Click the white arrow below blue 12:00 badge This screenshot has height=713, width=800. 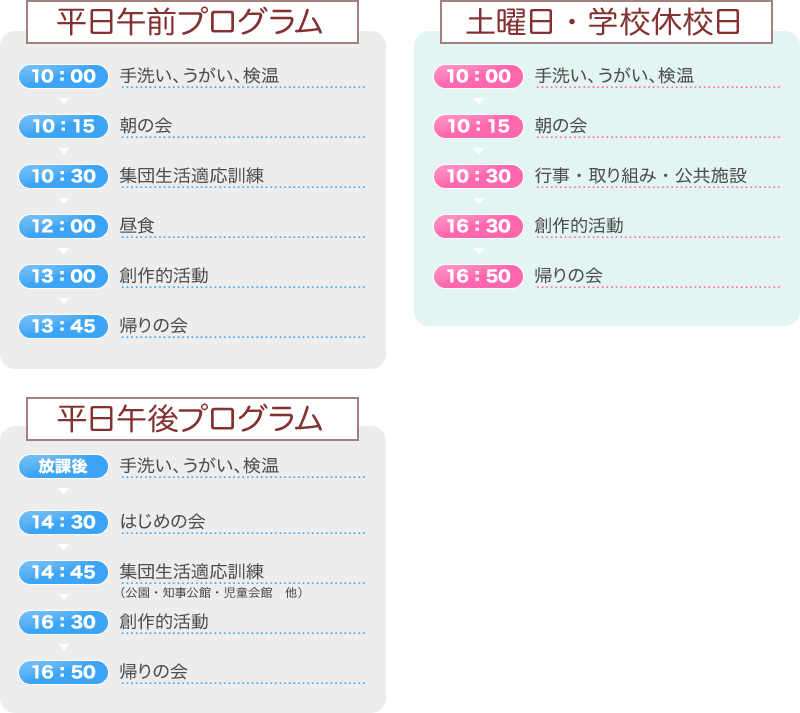(x=63, y=251)
